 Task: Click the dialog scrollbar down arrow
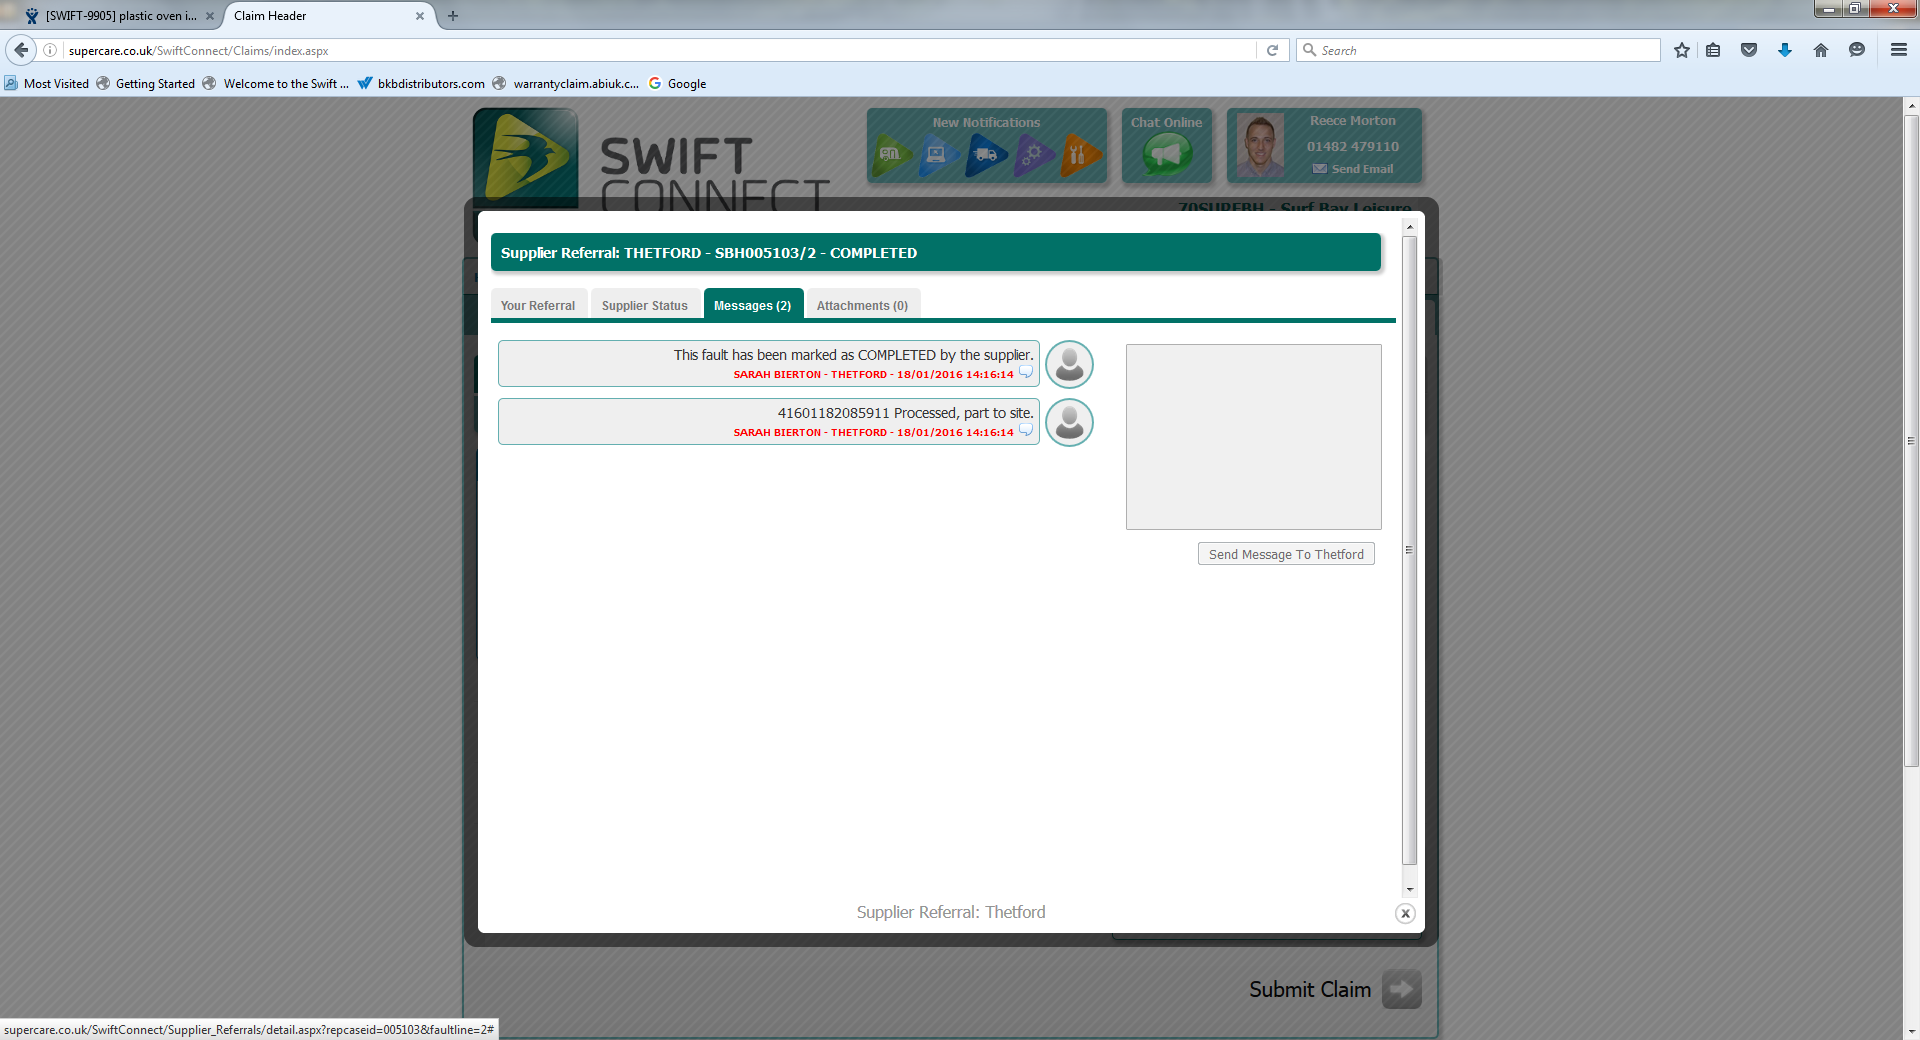[1410, 889]
